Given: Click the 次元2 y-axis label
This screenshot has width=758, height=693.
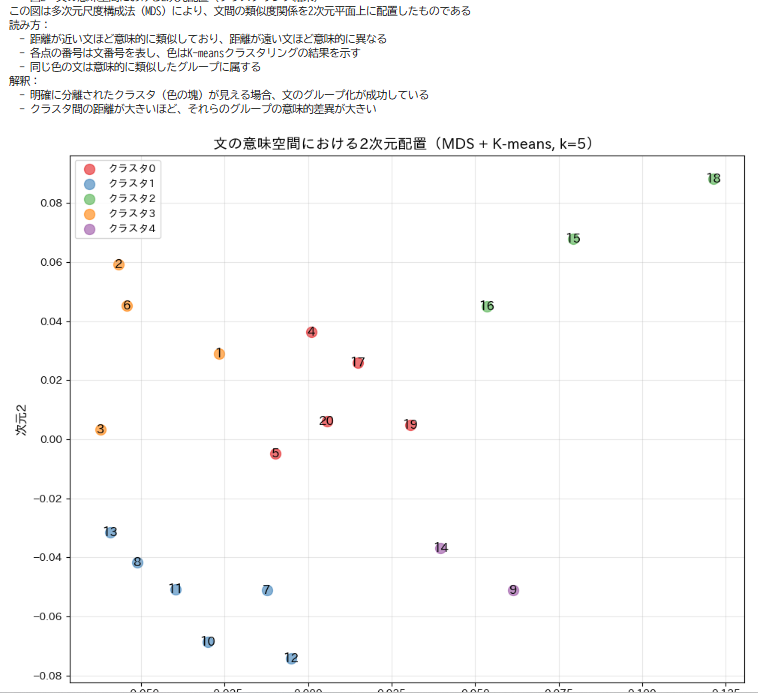Looking at the screenshot, I should tap(21, 418).
